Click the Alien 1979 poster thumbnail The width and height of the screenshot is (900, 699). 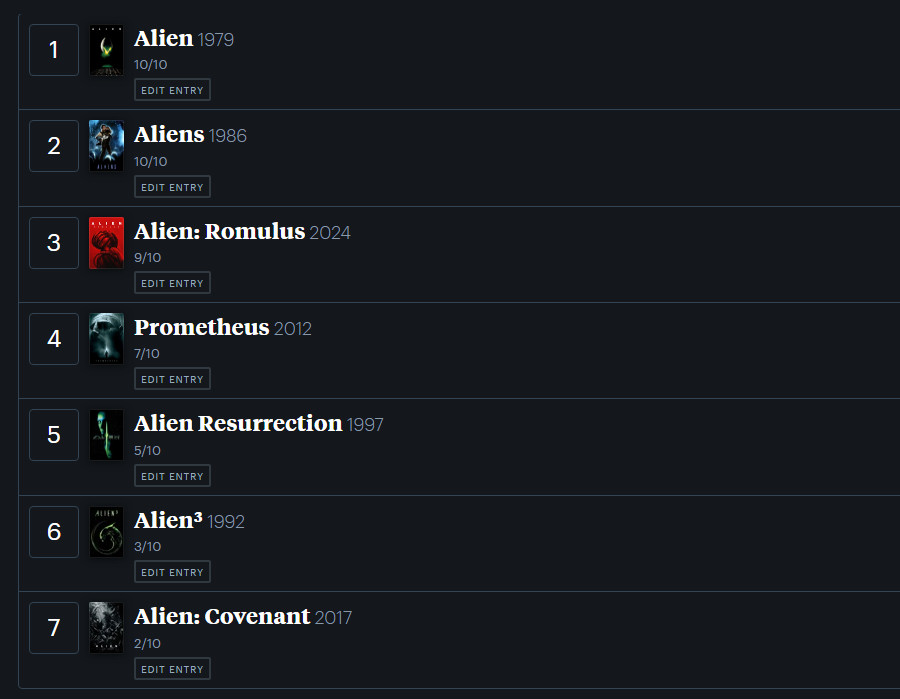[x=106, y=50]
